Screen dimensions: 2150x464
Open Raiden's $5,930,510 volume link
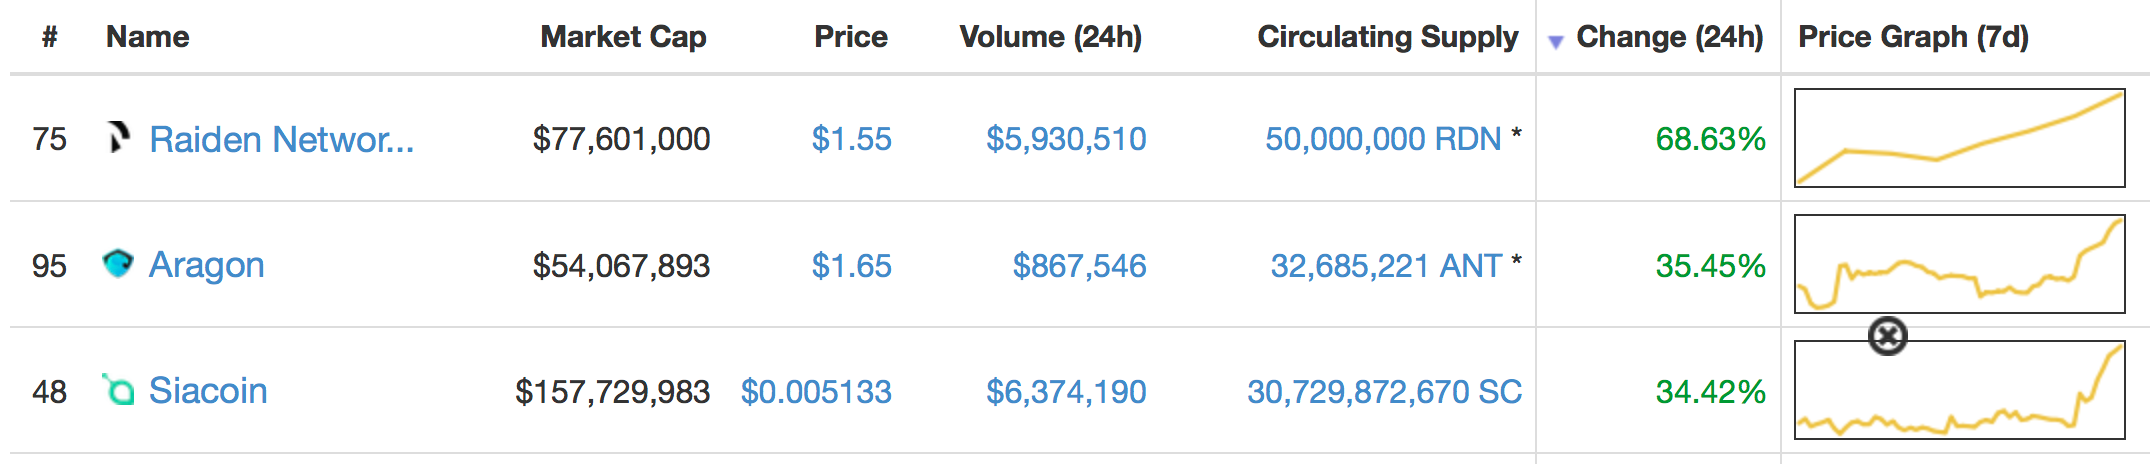1066,139
